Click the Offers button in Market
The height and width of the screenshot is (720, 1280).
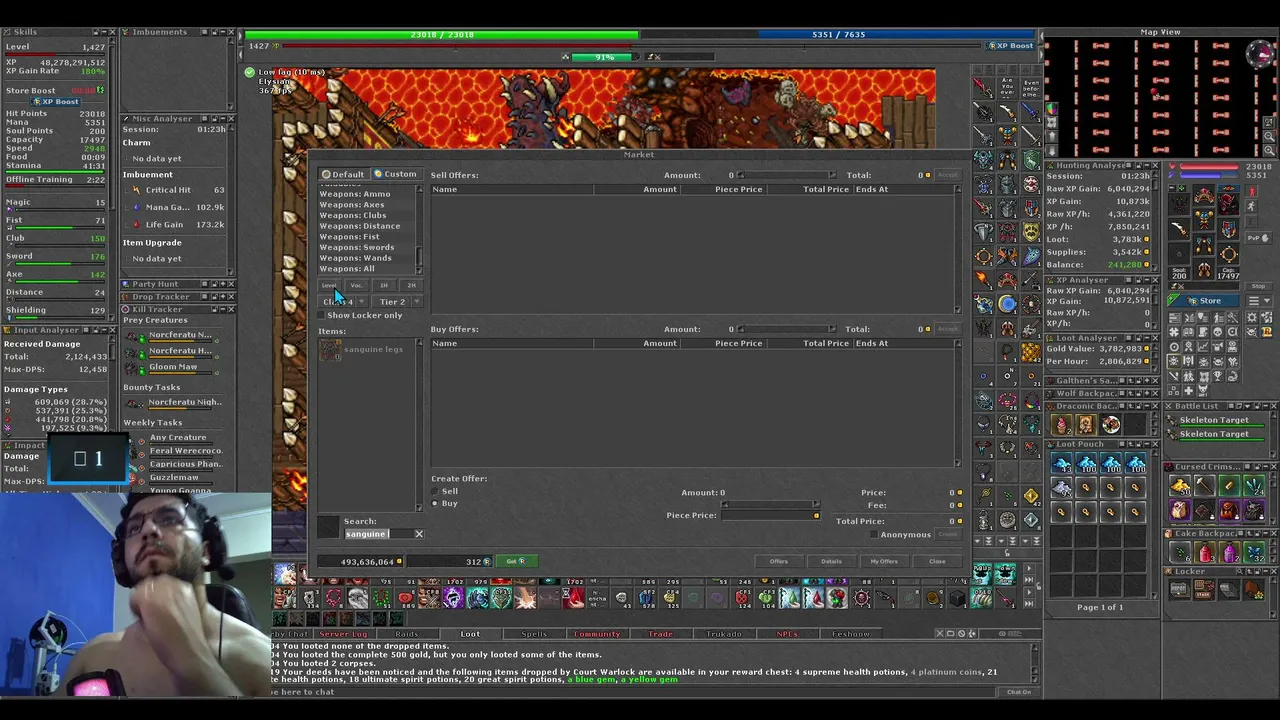coord(778,562)
